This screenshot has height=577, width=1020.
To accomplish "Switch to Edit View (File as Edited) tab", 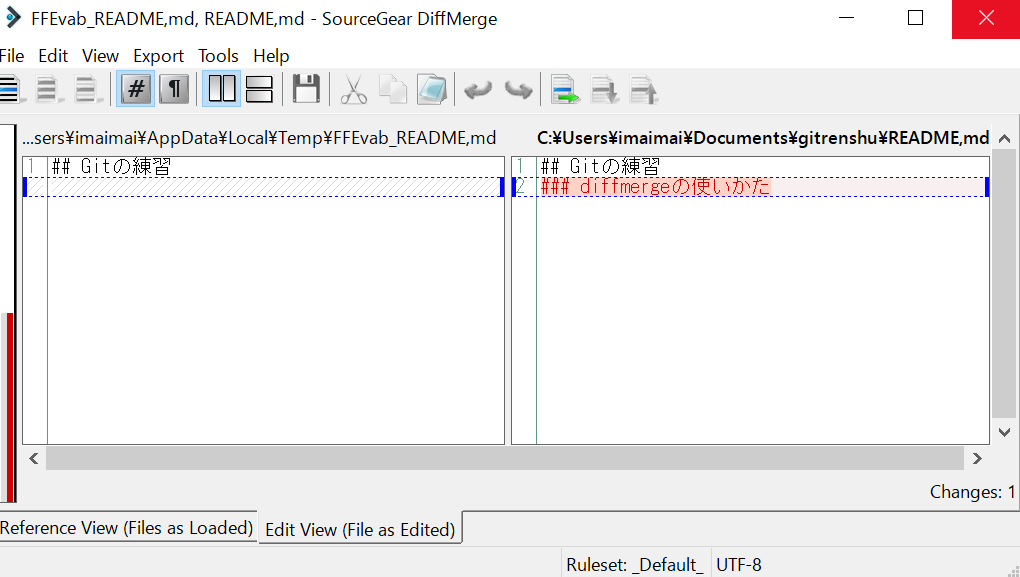I will coord(360,530).
